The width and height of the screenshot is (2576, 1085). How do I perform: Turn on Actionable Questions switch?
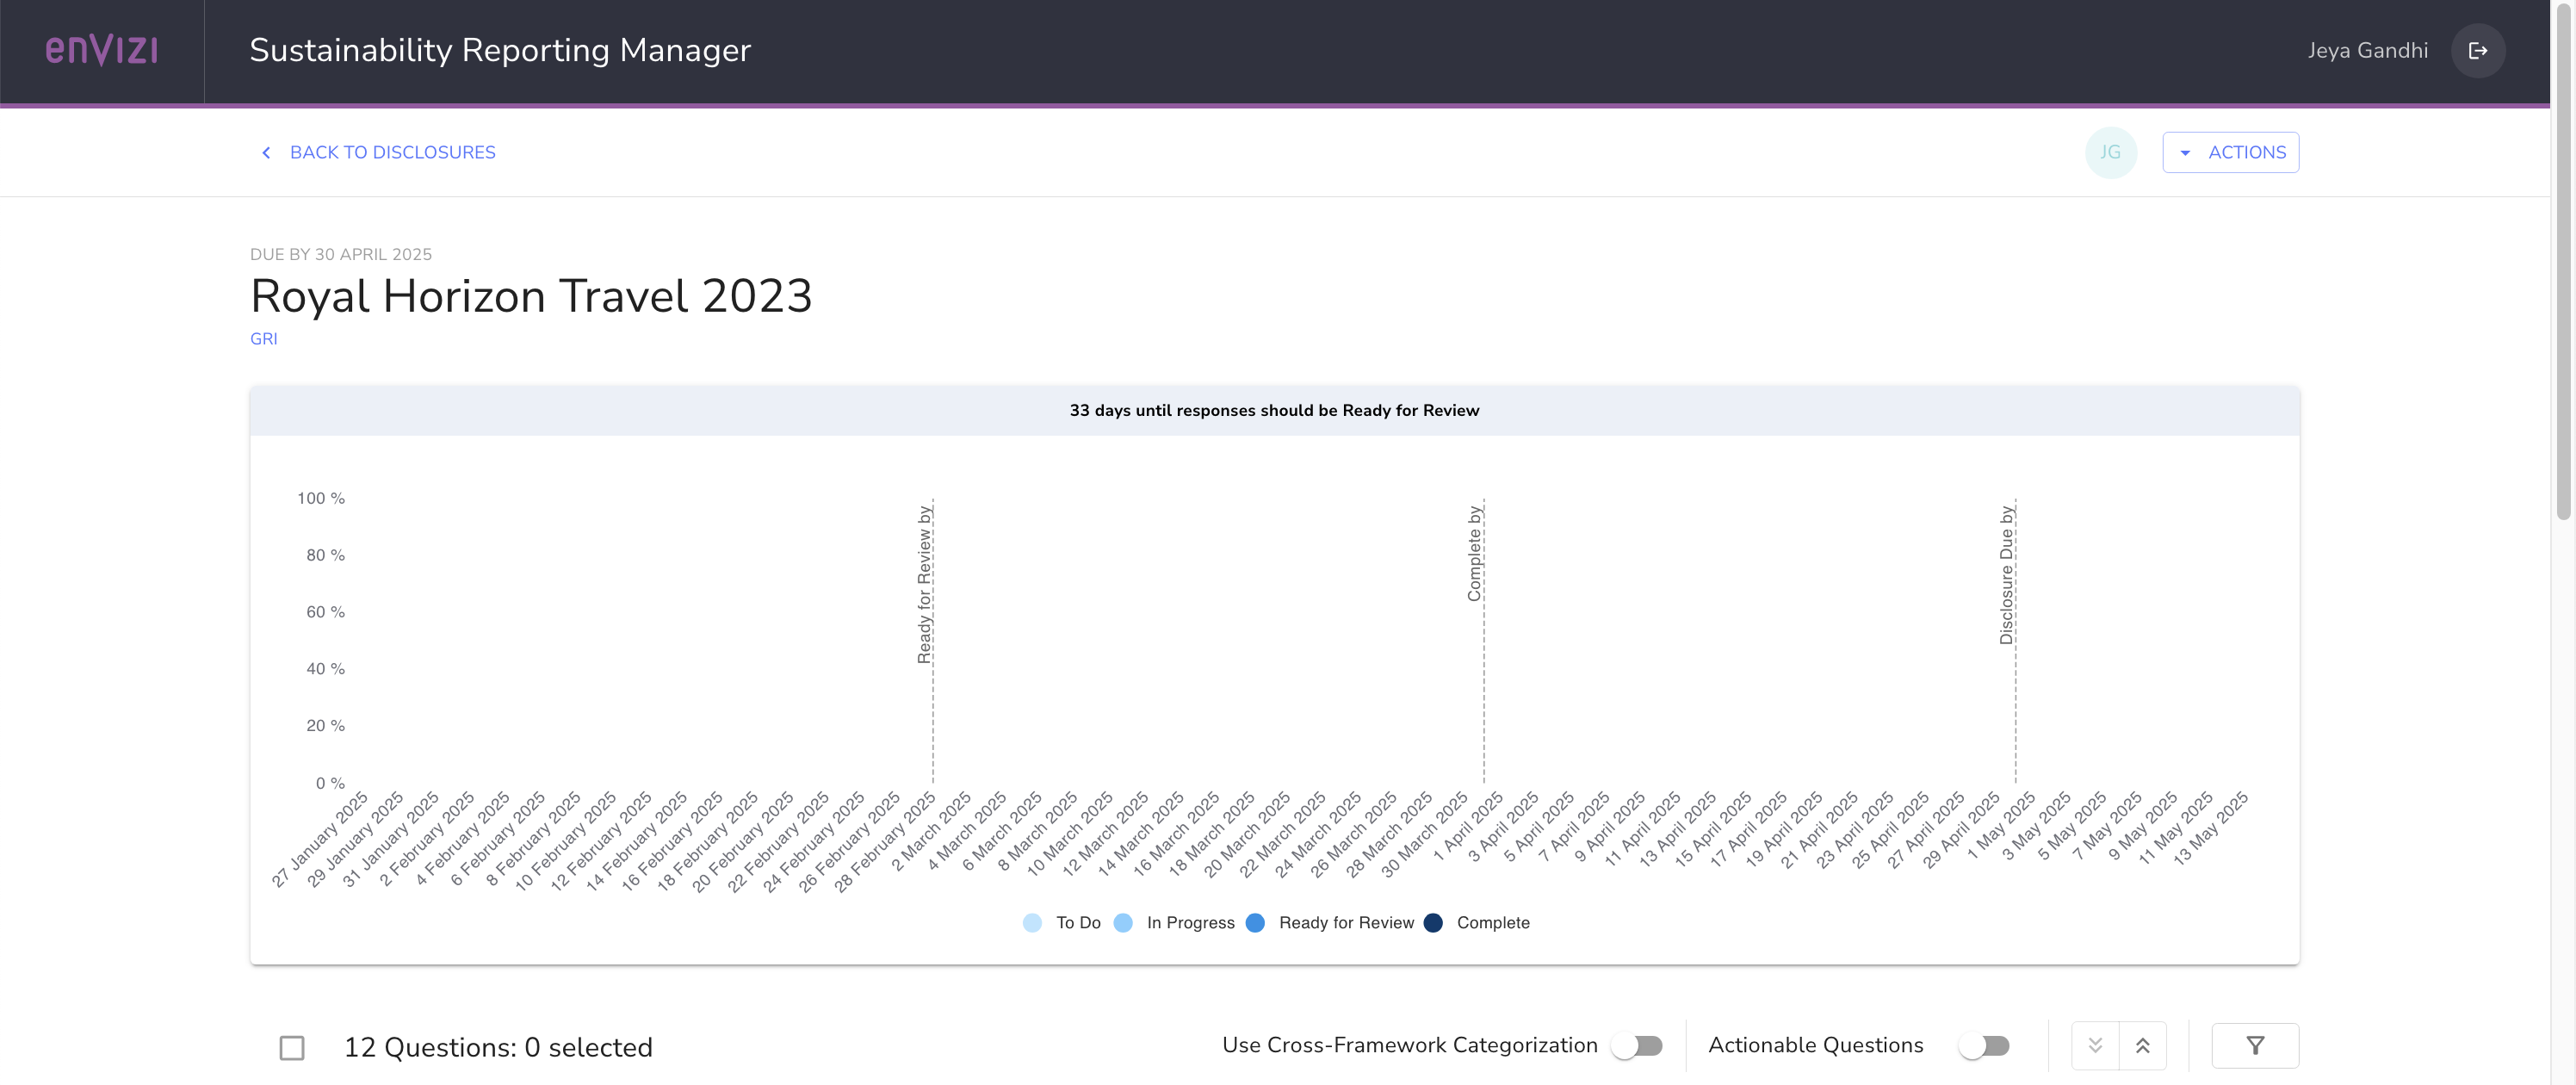click(x=1984, y=1045)
